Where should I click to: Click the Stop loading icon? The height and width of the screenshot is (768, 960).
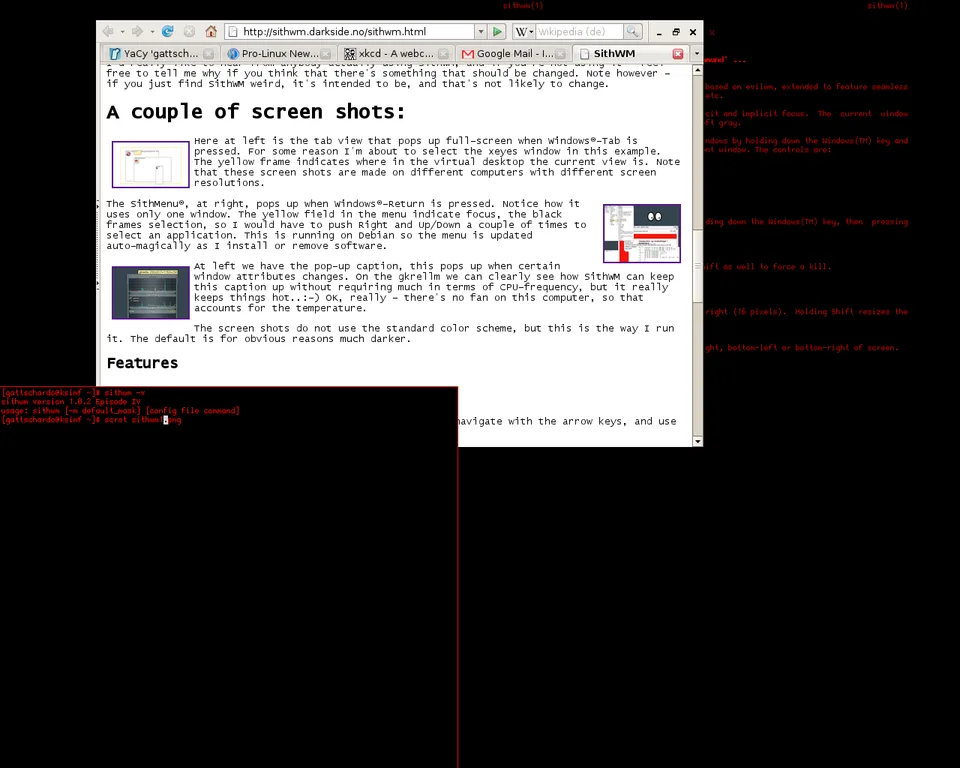(x=189, y=31)
